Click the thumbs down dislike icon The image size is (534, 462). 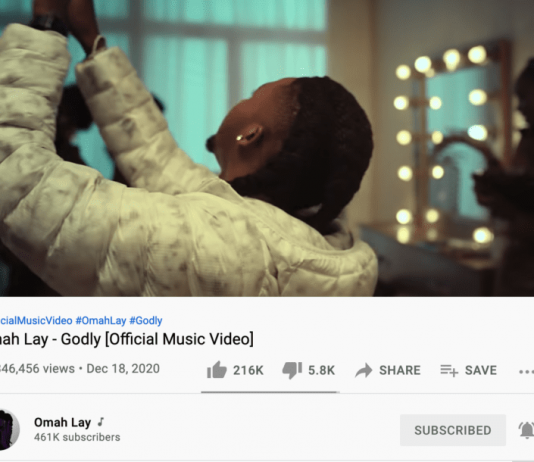292,370
